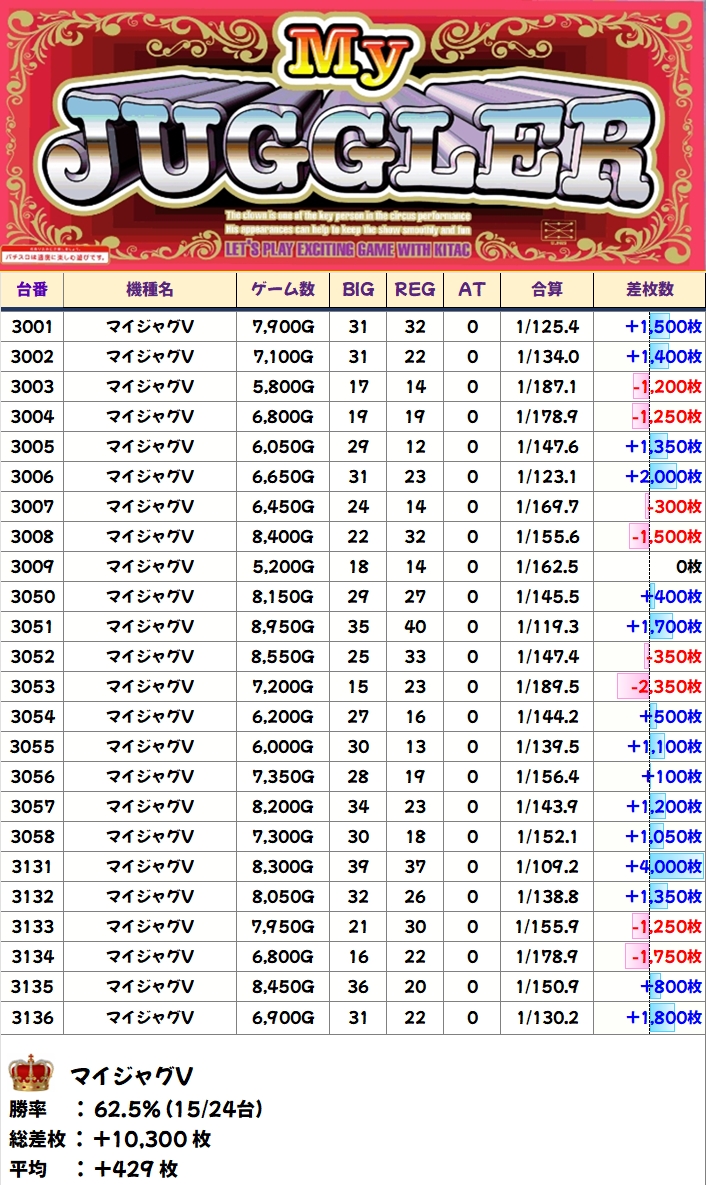Select machine number 3001 cell
This screenshot has height=1185, width=706.
[32, 327]
